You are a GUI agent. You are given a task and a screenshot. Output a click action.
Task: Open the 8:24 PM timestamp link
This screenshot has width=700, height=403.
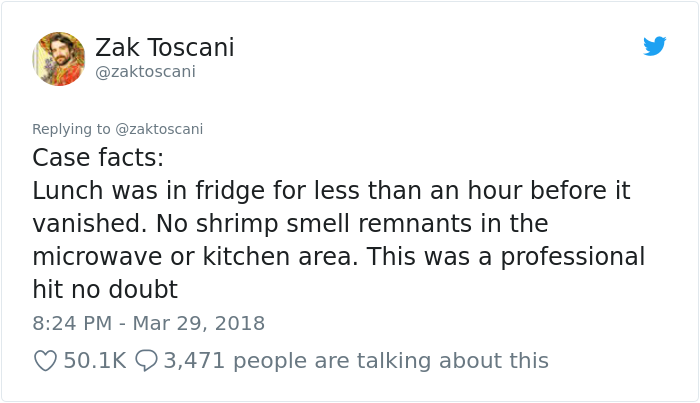tap(70, 324)
